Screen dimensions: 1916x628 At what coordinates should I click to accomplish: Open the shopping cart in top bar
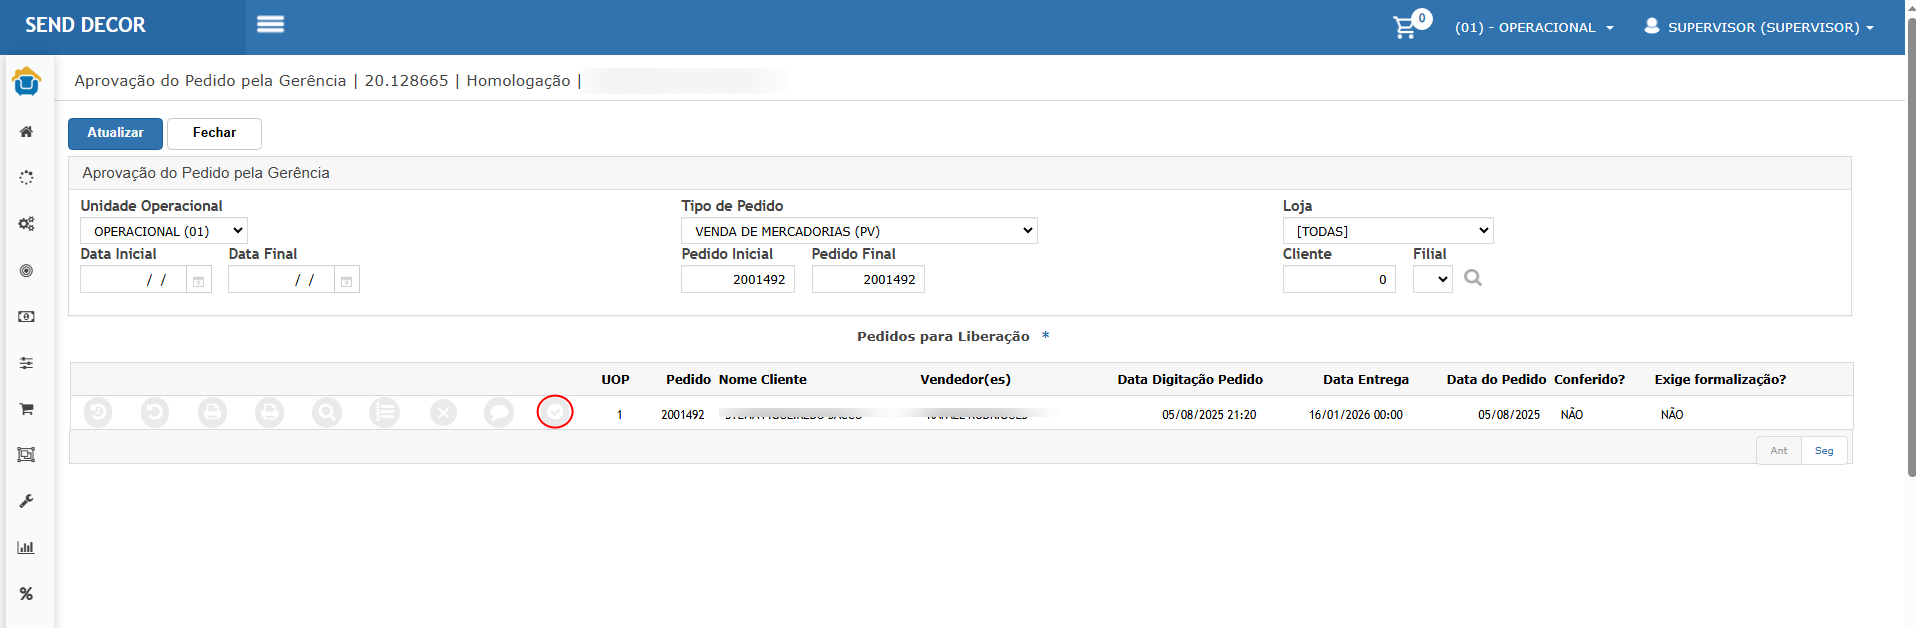[1405, 27]
